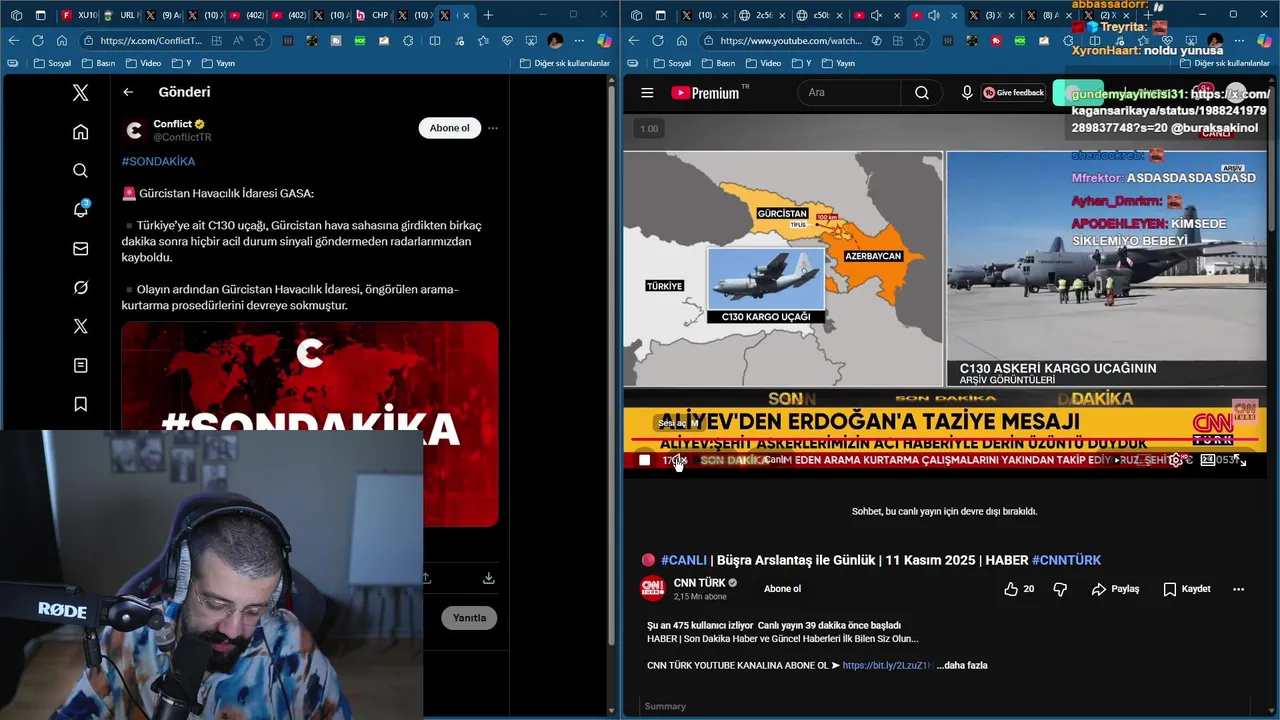Open the Lists icon in X sidebar
Image resolution: width=1280 pixels, height=720 pixels.
click(x=81, y=366)
